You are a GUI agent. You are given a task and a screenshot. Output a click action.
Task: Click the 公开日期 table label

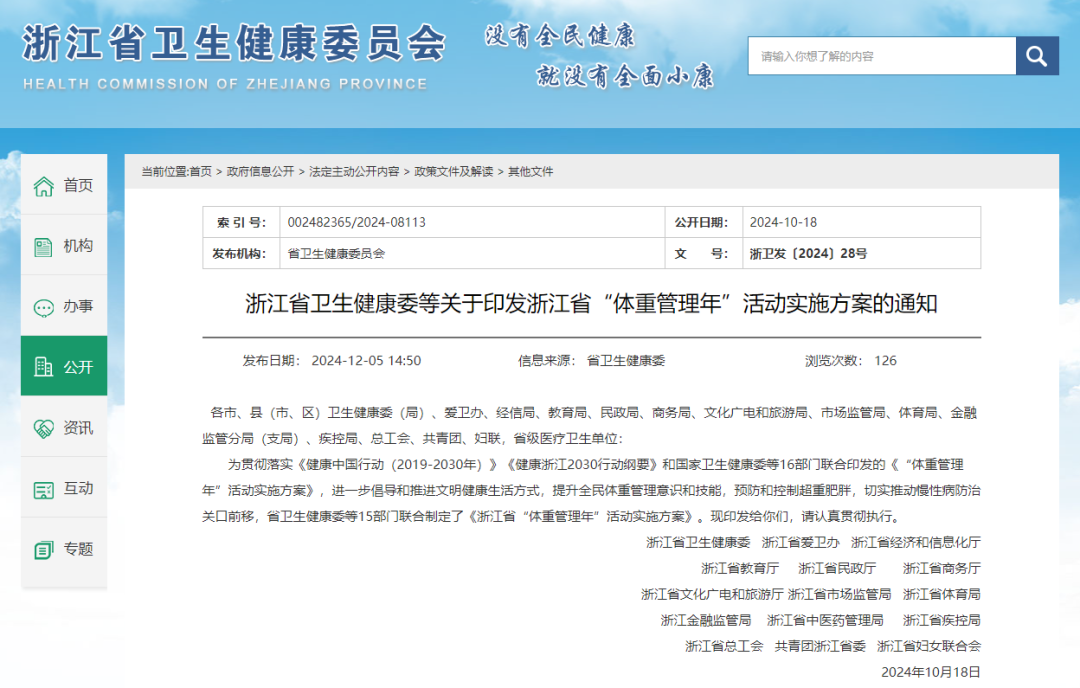pos(701,222)
